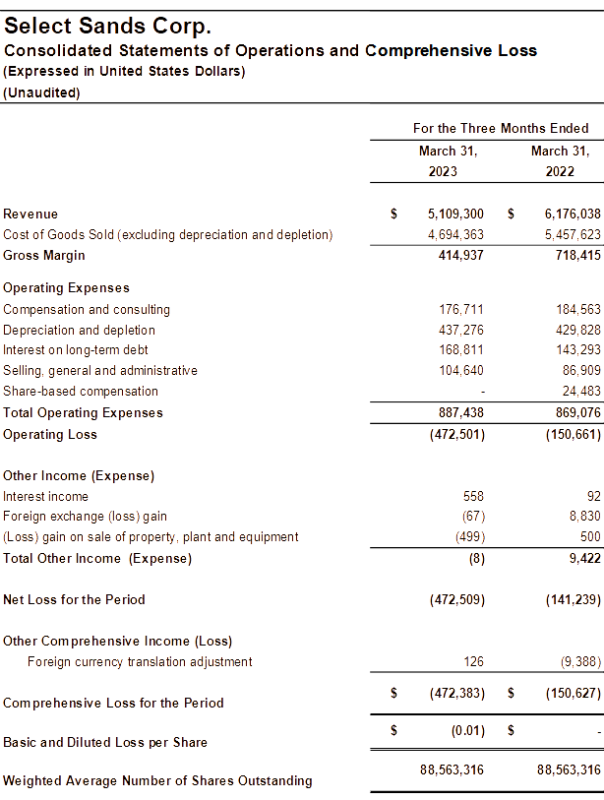The width and height of the screenshot is (604, 800).
Task: Select 'Comprehensive Loss for the Period' label
Action: point(113,704)
